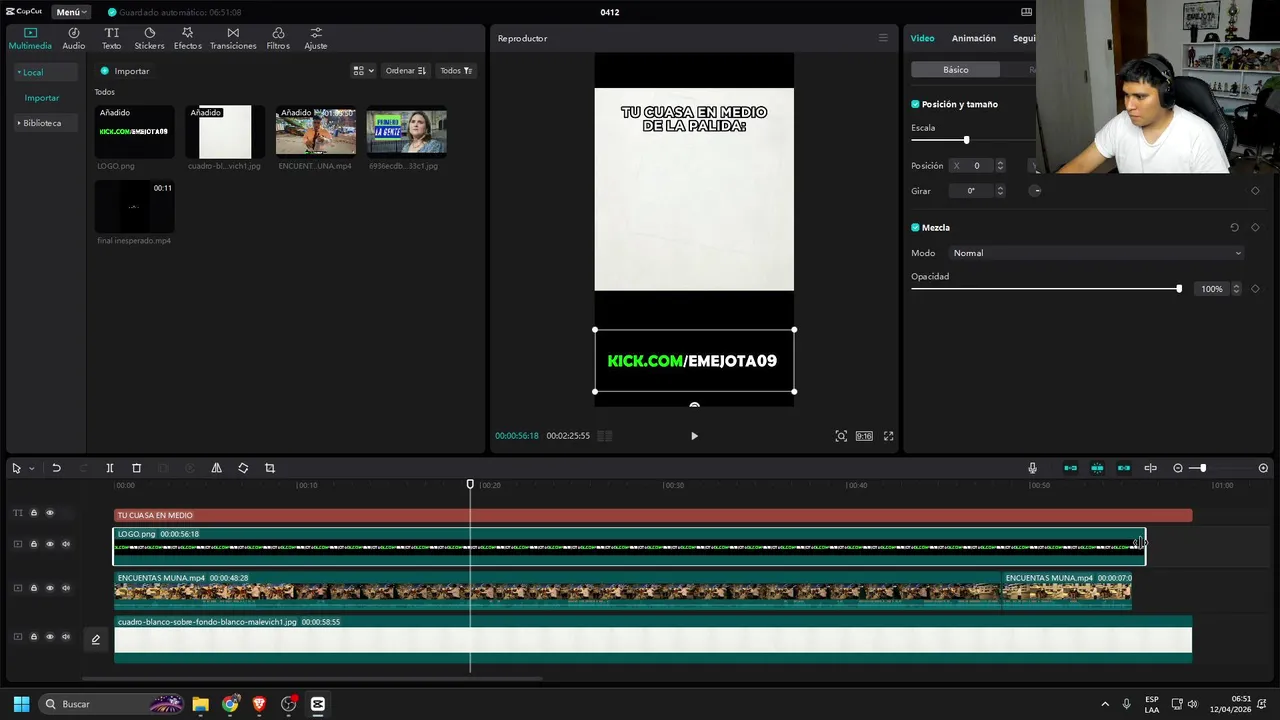The image size is (1280, 720).
Task: Select the LOGO.png media thumbnail
Action: pyautogui.click(x=134, y=132)
